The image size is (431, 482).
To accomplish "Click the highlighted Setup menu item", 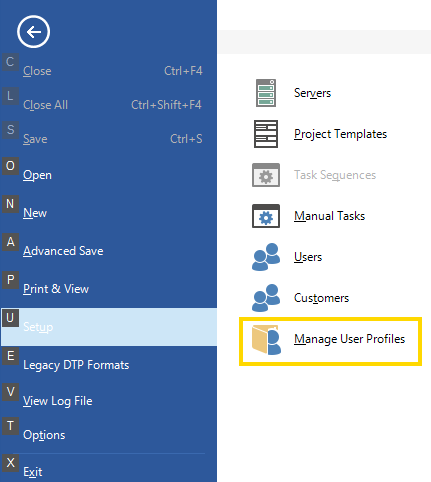I will [109, 327].
